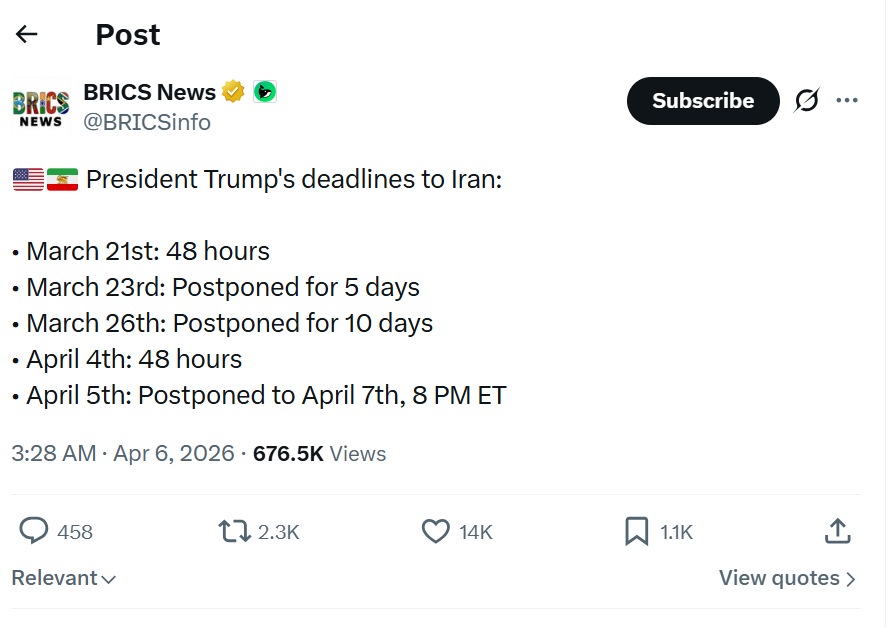Open the BRICS News display name

tap(150, 92)
